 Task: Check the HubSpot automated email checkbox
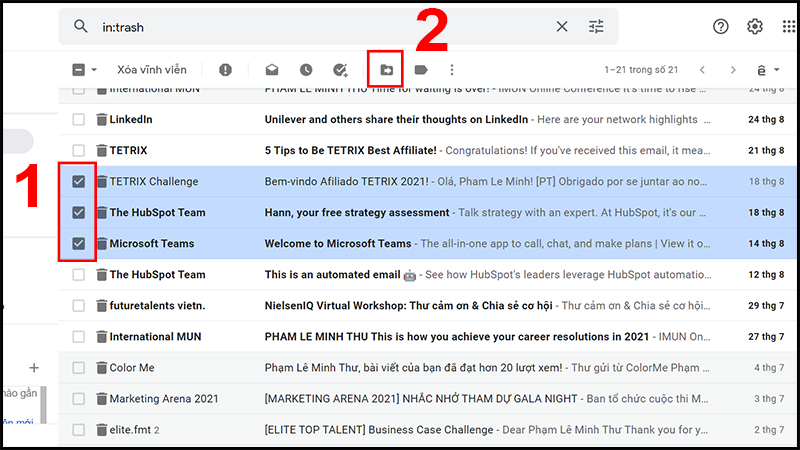point(79,275)
